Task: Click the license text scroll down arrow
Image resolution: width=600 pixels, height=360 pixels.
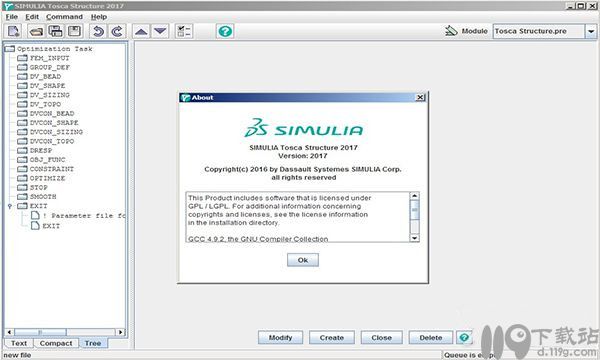Action: (x=414, y=238)
